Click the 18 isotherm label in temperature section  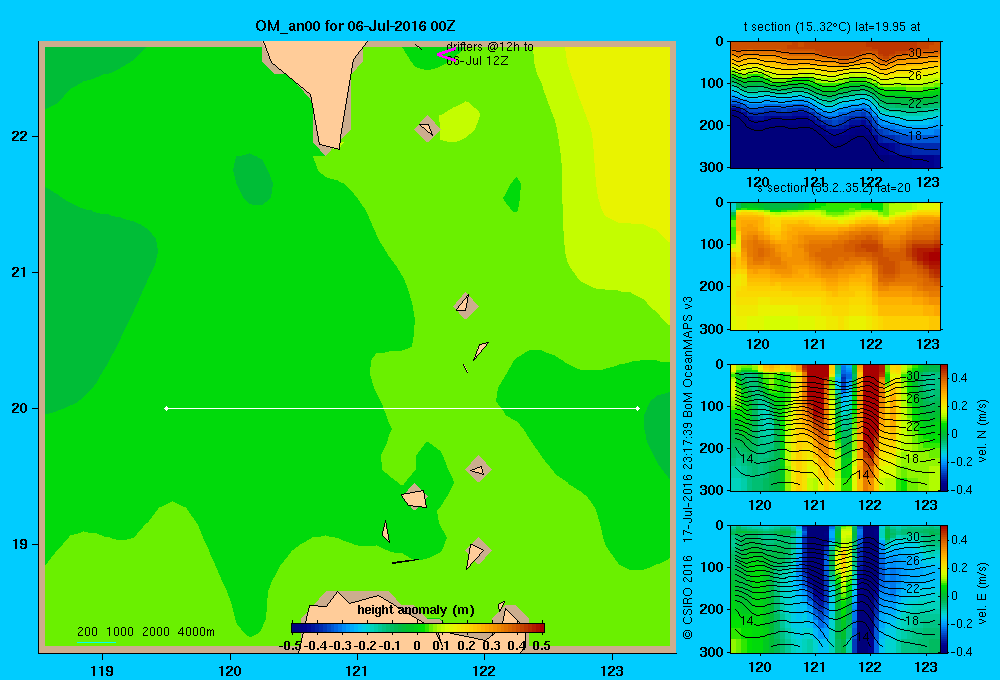(x=915, y=135)
